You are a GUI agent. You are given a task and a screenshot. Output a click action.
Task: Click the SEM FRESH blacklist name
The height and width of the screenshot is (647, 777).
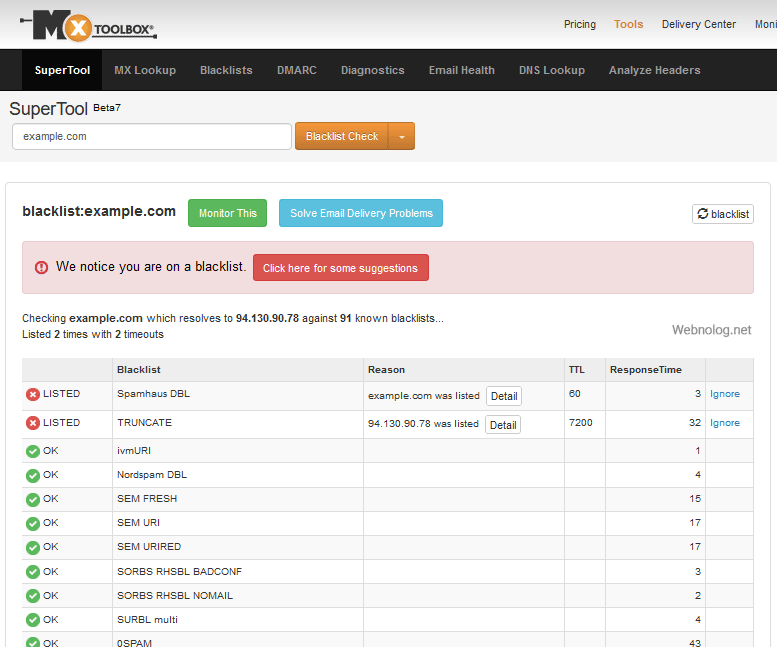point(147,498)
